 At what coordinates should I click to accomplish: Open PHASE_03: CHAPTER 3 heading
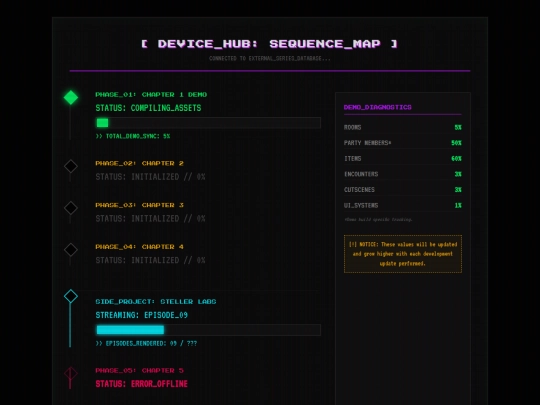pos(139,205)
